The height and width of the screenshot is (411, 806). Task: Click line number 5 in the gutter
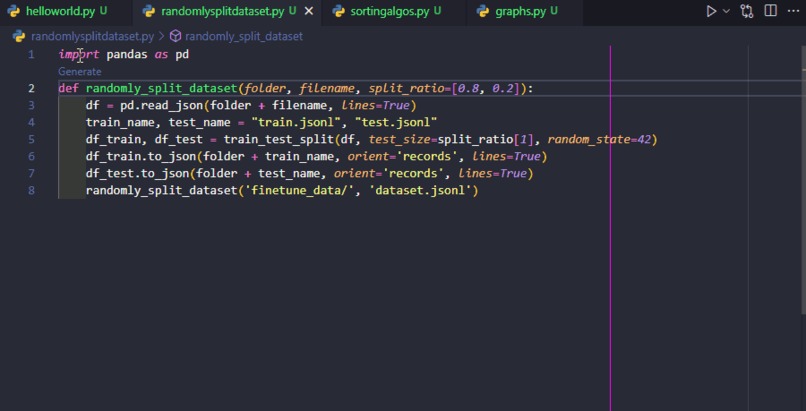click(x=31, y=139)
